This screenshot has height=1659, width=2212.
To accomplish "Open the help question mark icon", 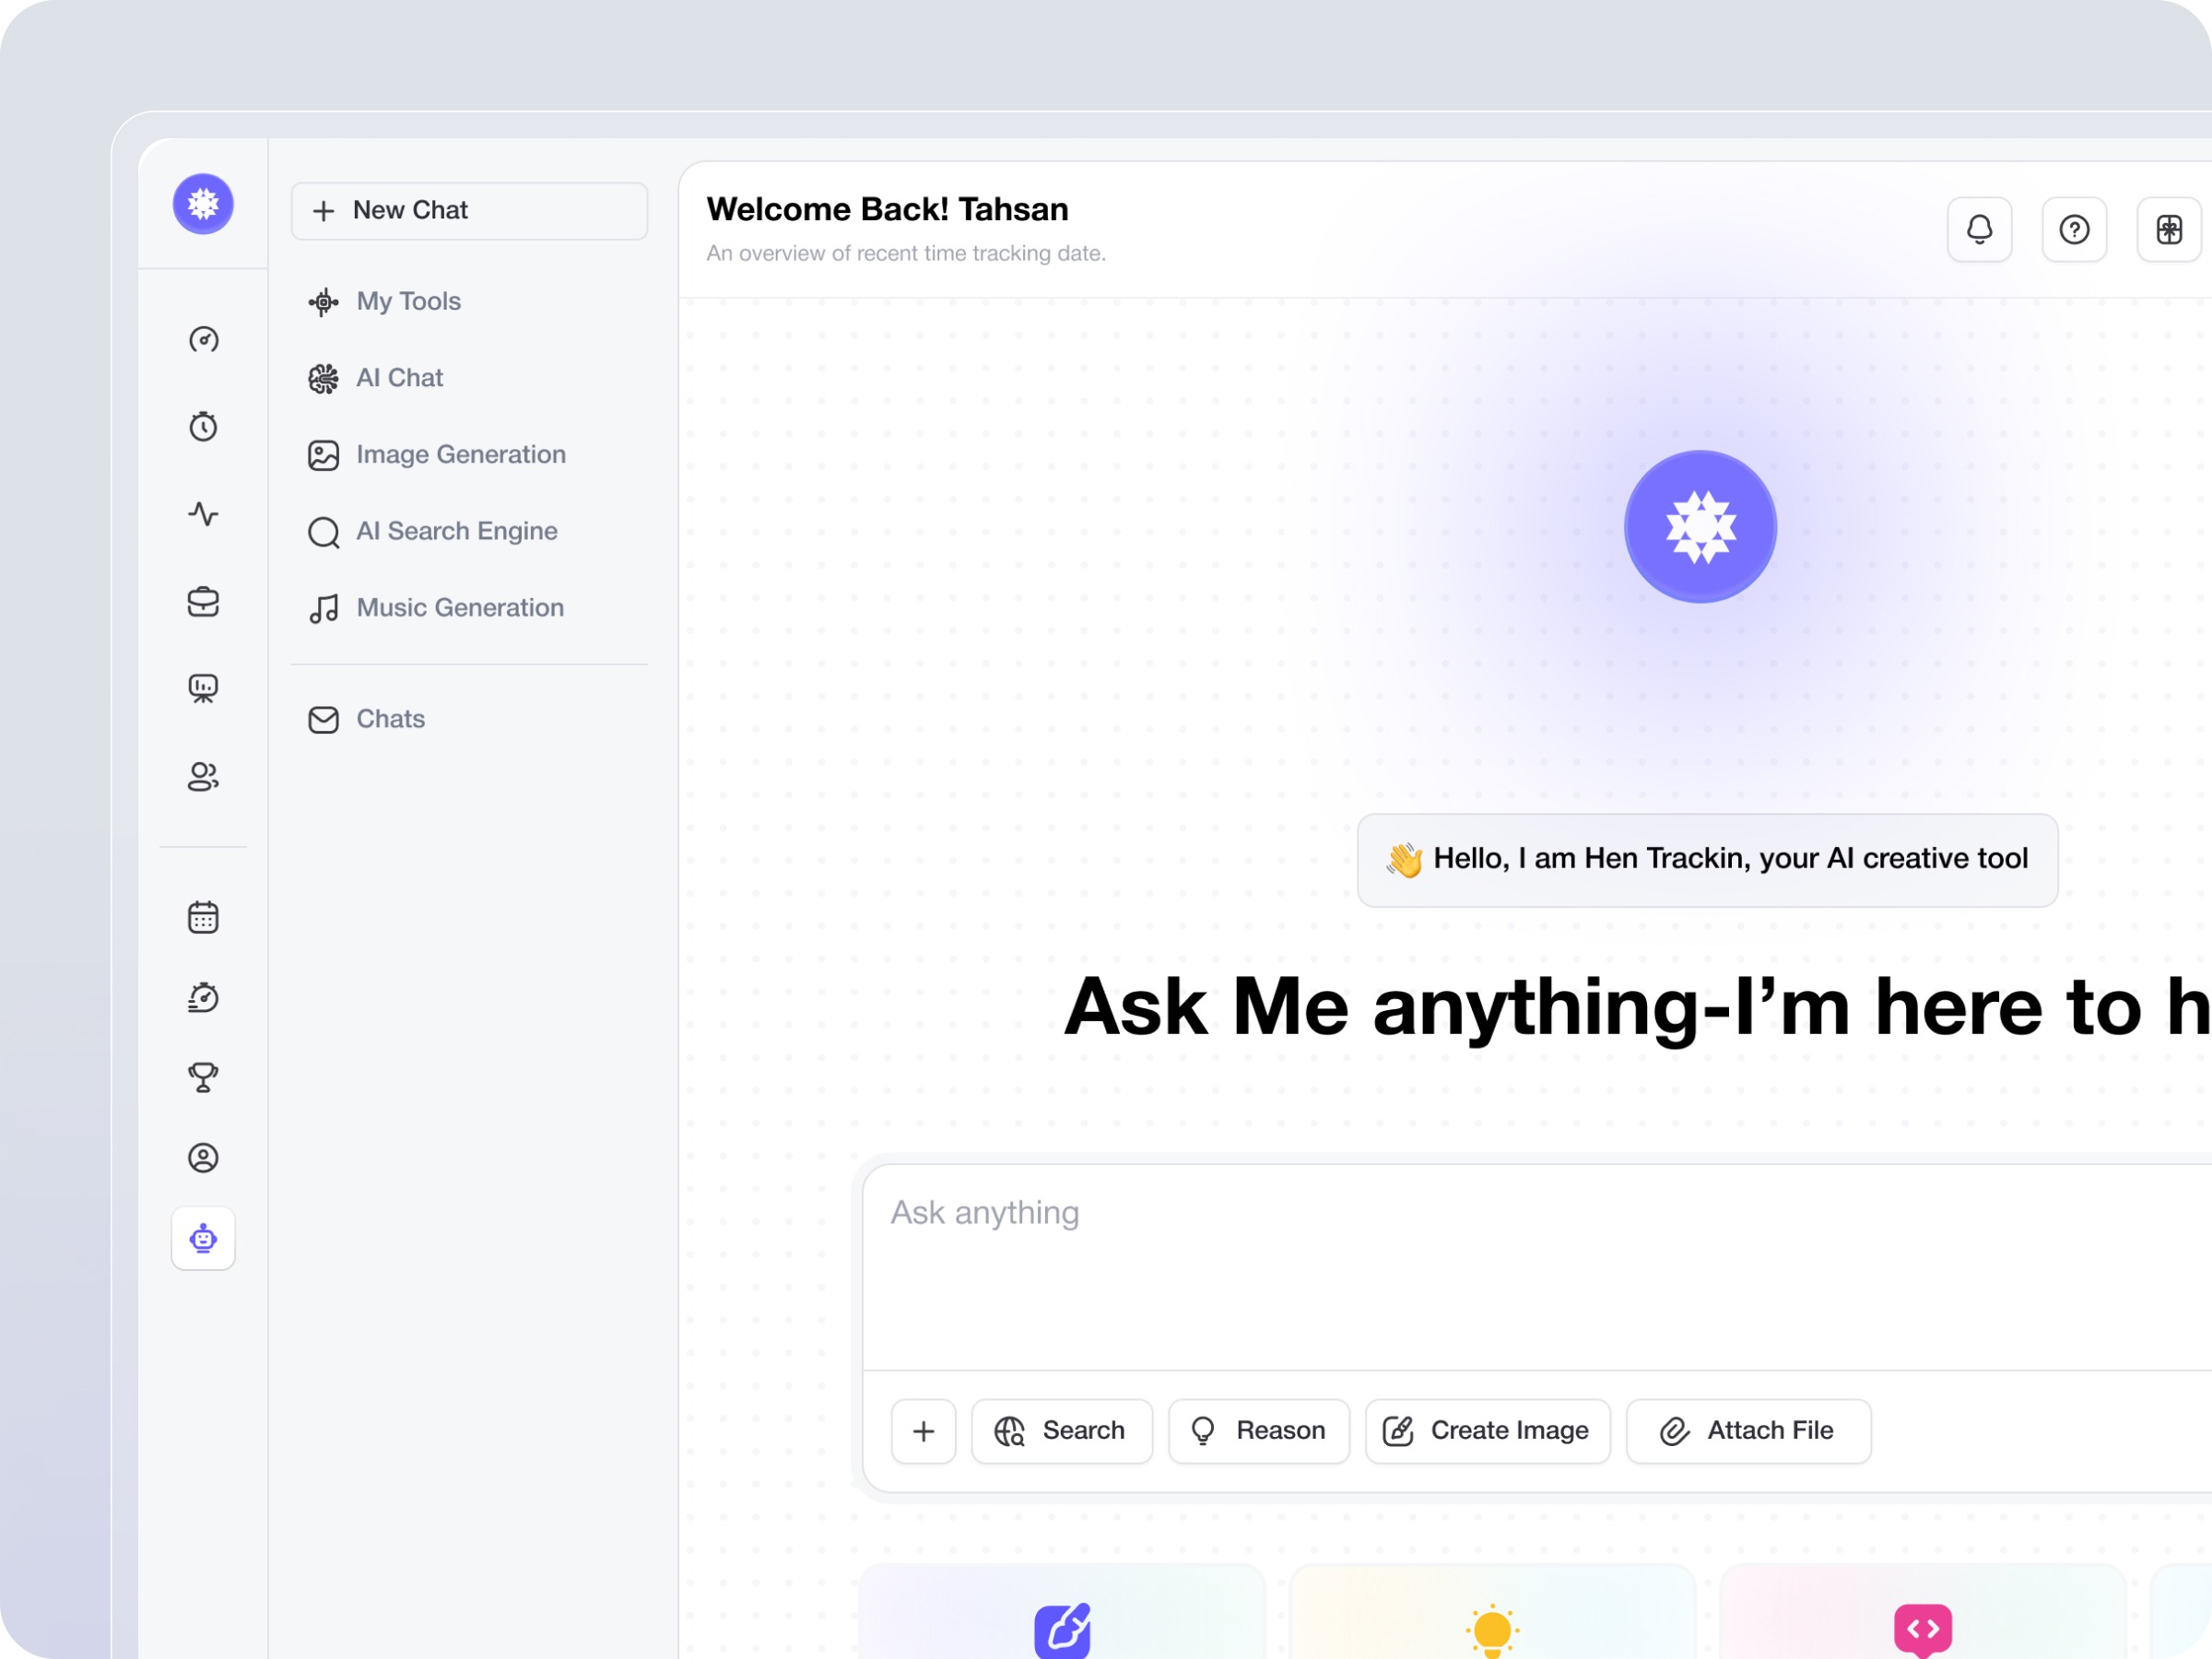I will (x=2074, y=230).
